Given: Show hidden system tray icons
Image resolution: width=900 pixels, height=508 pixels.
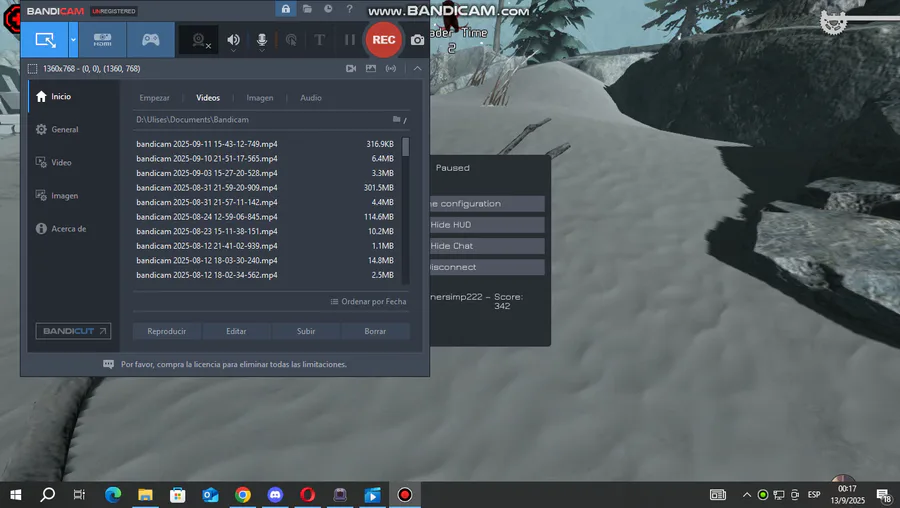Looking at the screenshot, I should point(747,495).
